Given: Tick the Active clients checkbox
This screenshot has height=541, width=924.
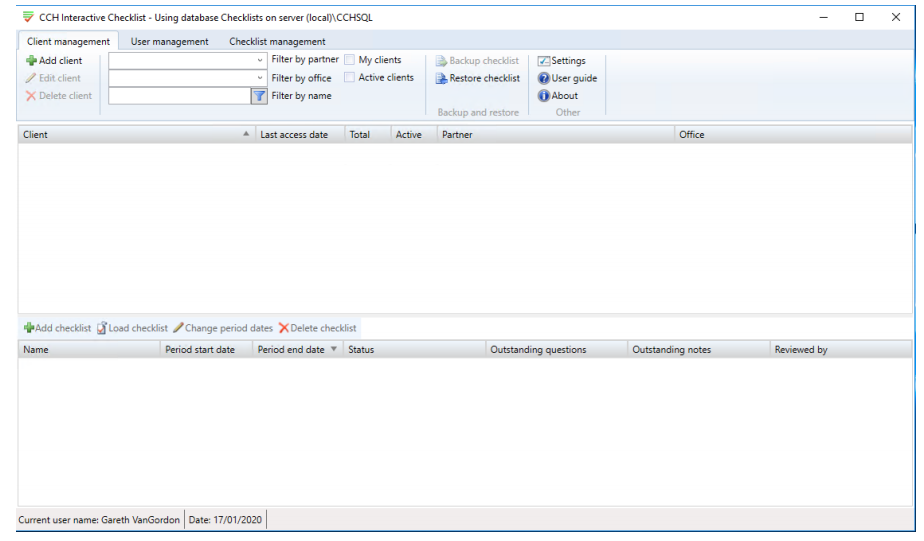Looking at the screenshot, I should (349, 77).
